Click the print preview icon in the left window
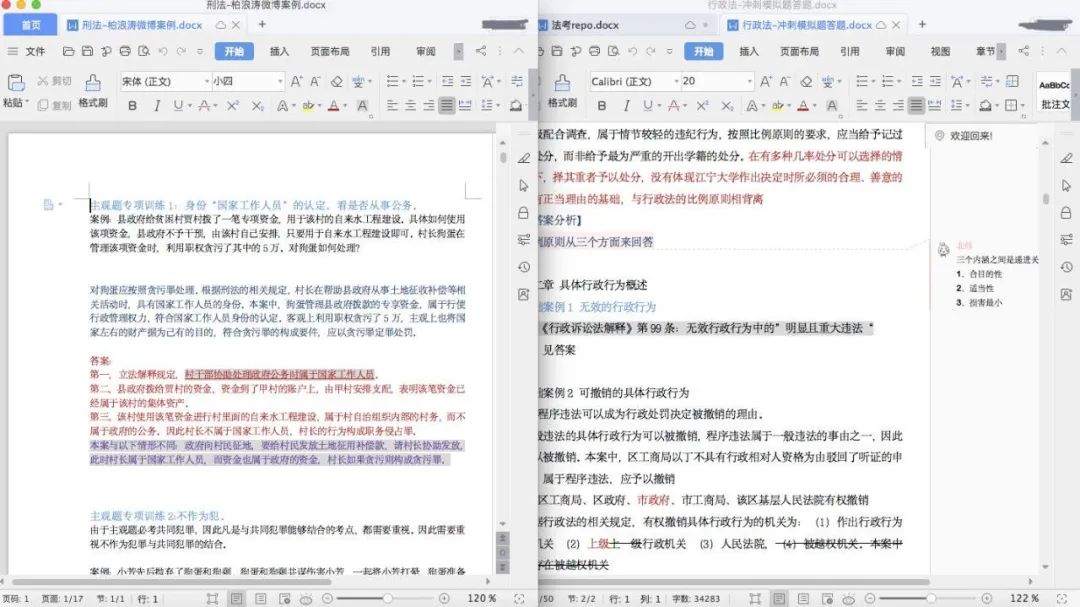Viewport: 1080px width, 607px height. 143,51
